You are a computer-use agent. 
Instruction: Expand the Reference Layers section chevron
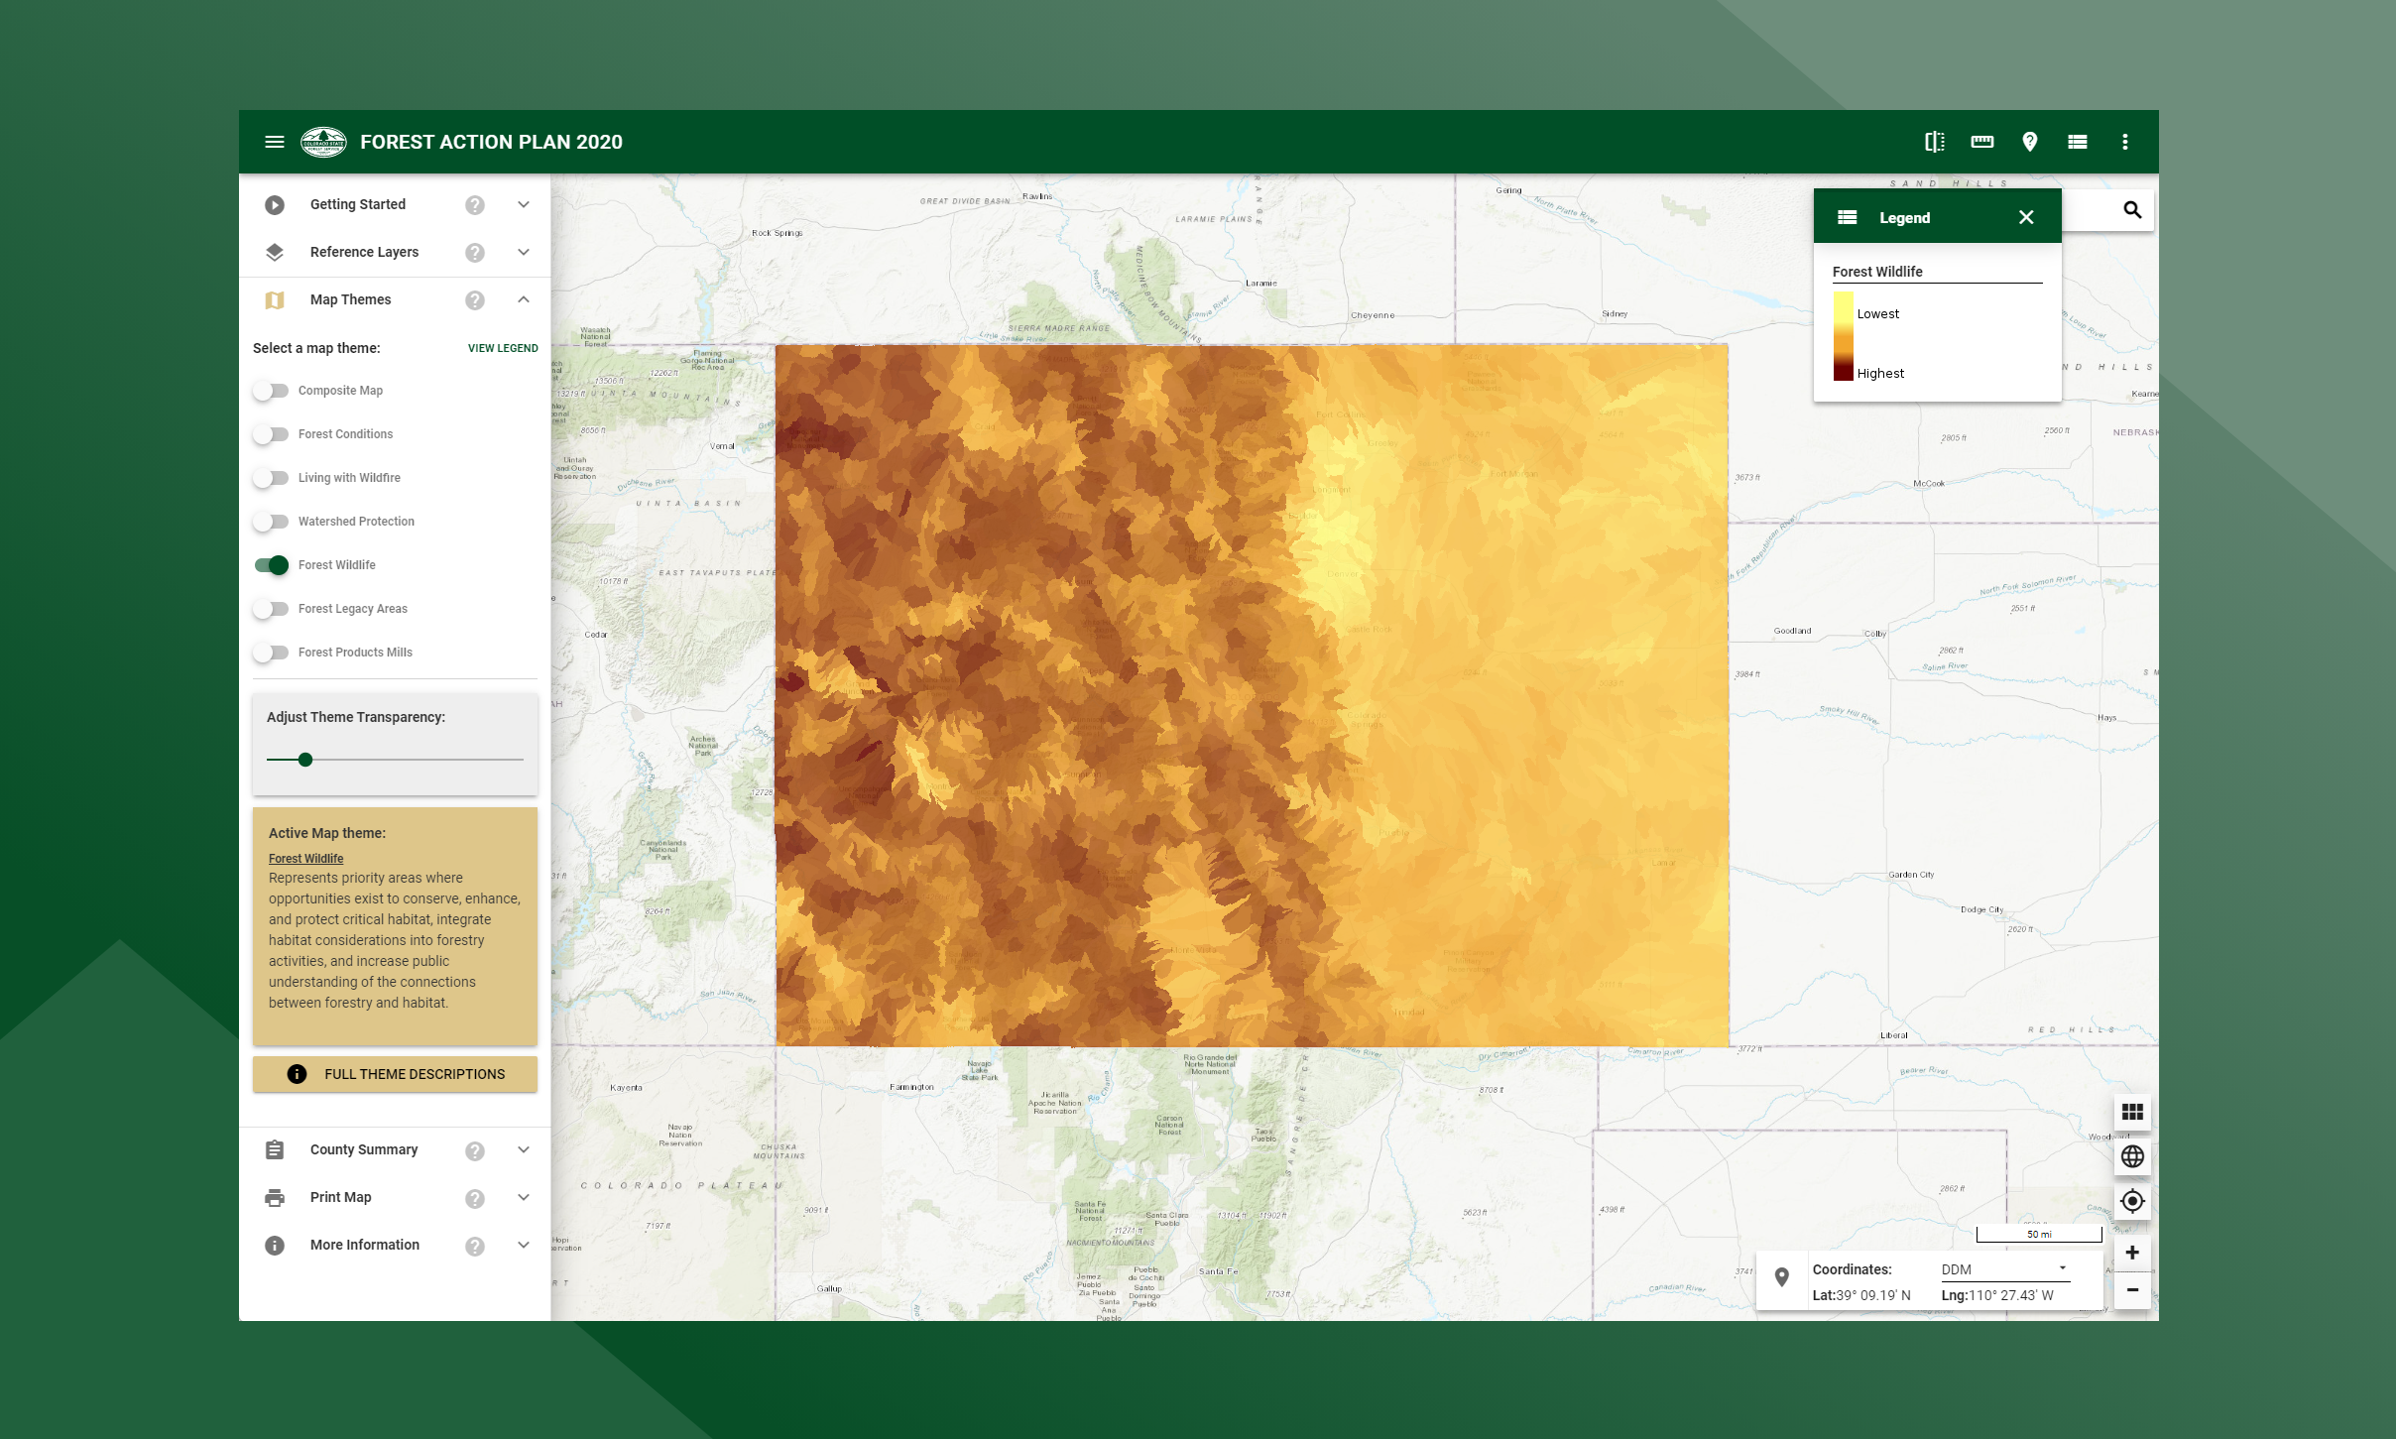point(523,252)
